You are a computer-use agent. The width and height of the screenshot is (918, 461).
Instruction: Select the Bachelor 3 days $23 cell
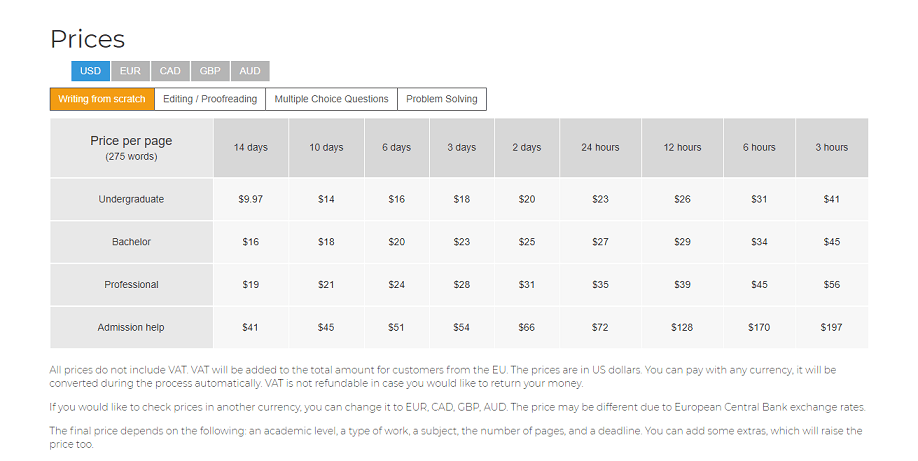point(462,242)
